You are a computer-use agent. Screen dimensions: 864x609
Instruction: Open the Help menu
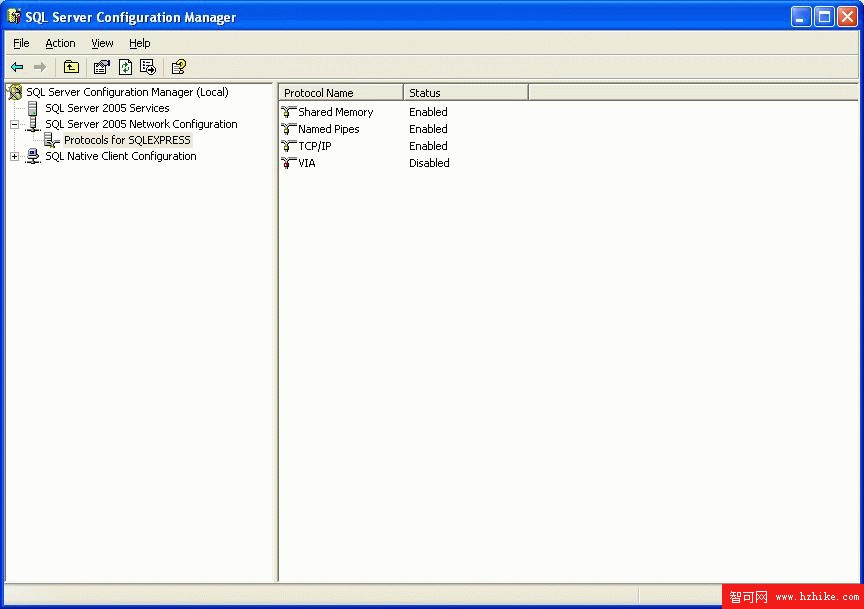[x=139, y=43]
